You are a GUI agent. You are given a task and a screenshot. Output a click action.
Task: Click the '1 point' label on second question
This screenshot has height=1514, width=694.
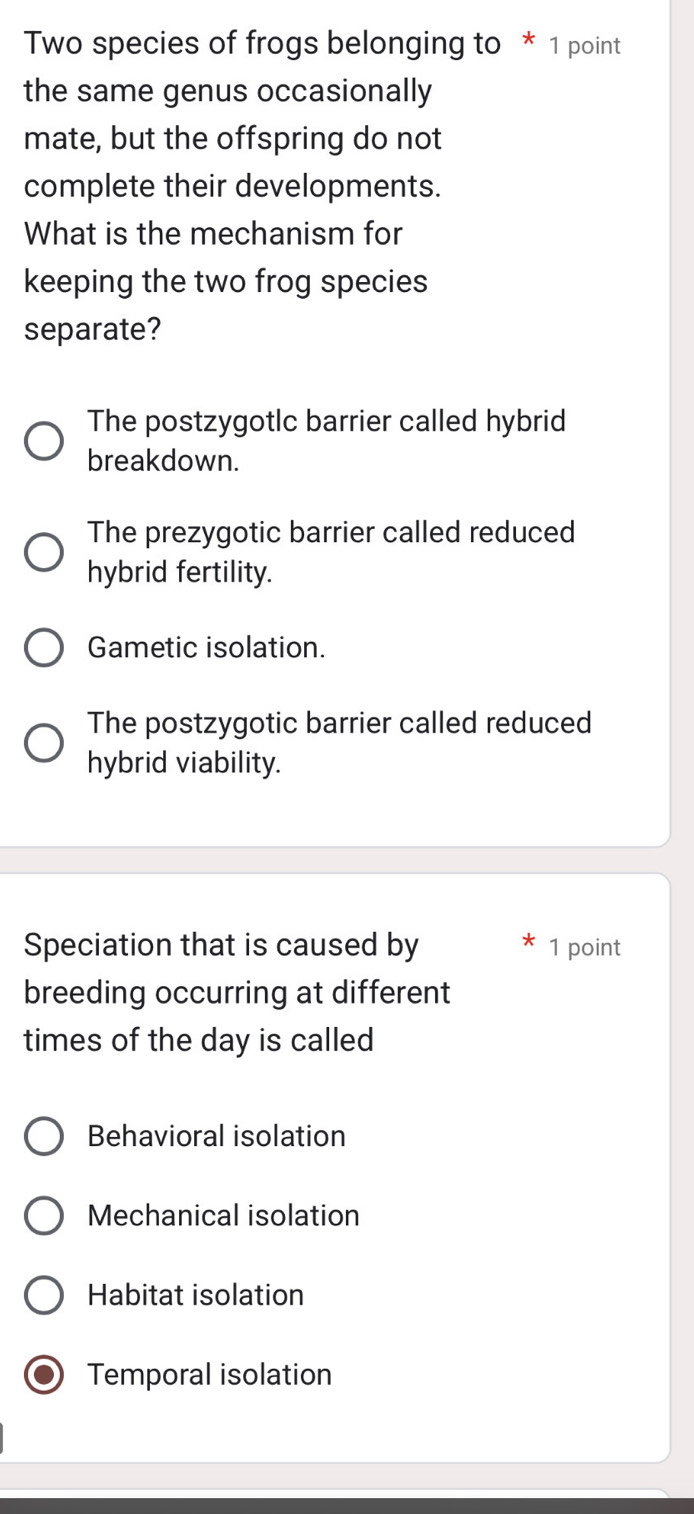(x=586, y=947)
